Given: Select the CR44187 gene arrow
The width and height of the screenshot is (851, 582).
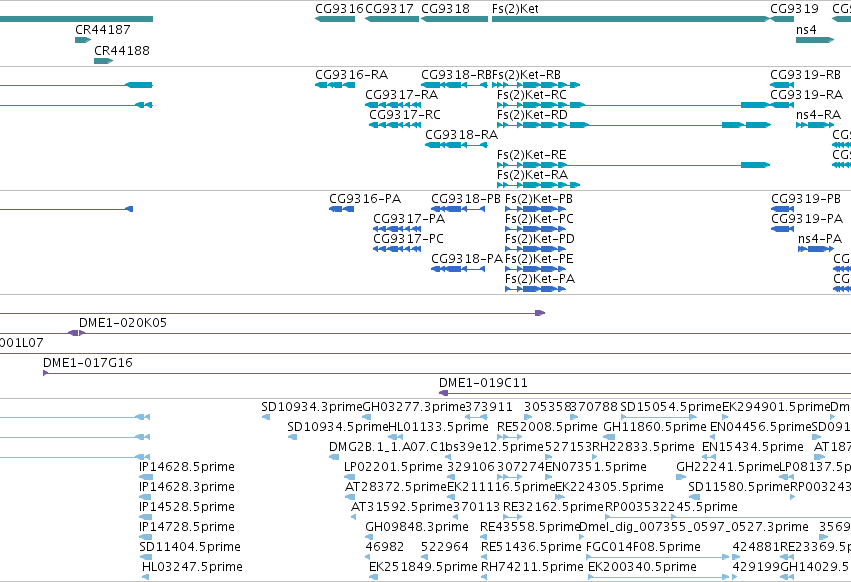Looking at the screenshot, I should 83,40.
